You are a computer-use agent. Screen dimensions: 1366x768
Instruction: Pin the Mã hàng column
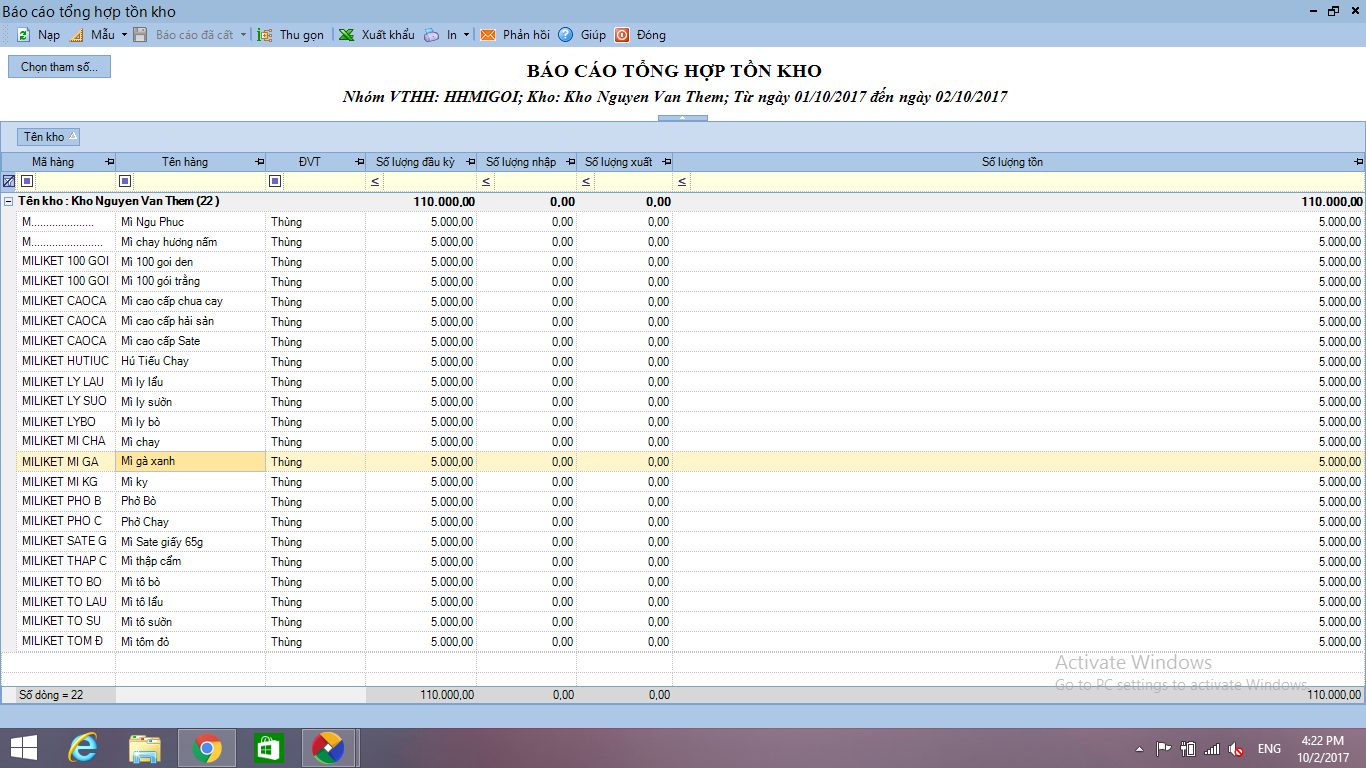[x=109, y=162]
